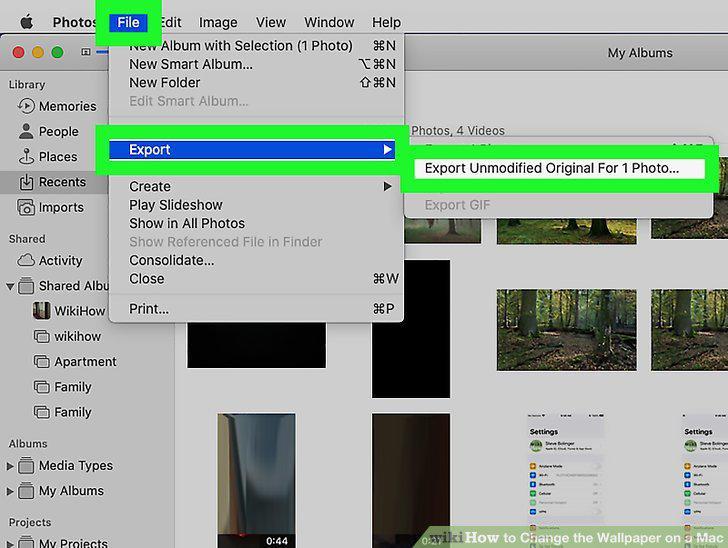Open the Image menu
The height and width of the screenshot is (548, 728).
[218, 22]
